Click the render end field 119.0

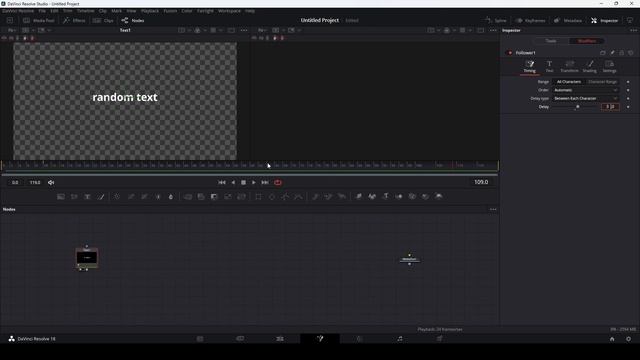click(x=35, y=182)
